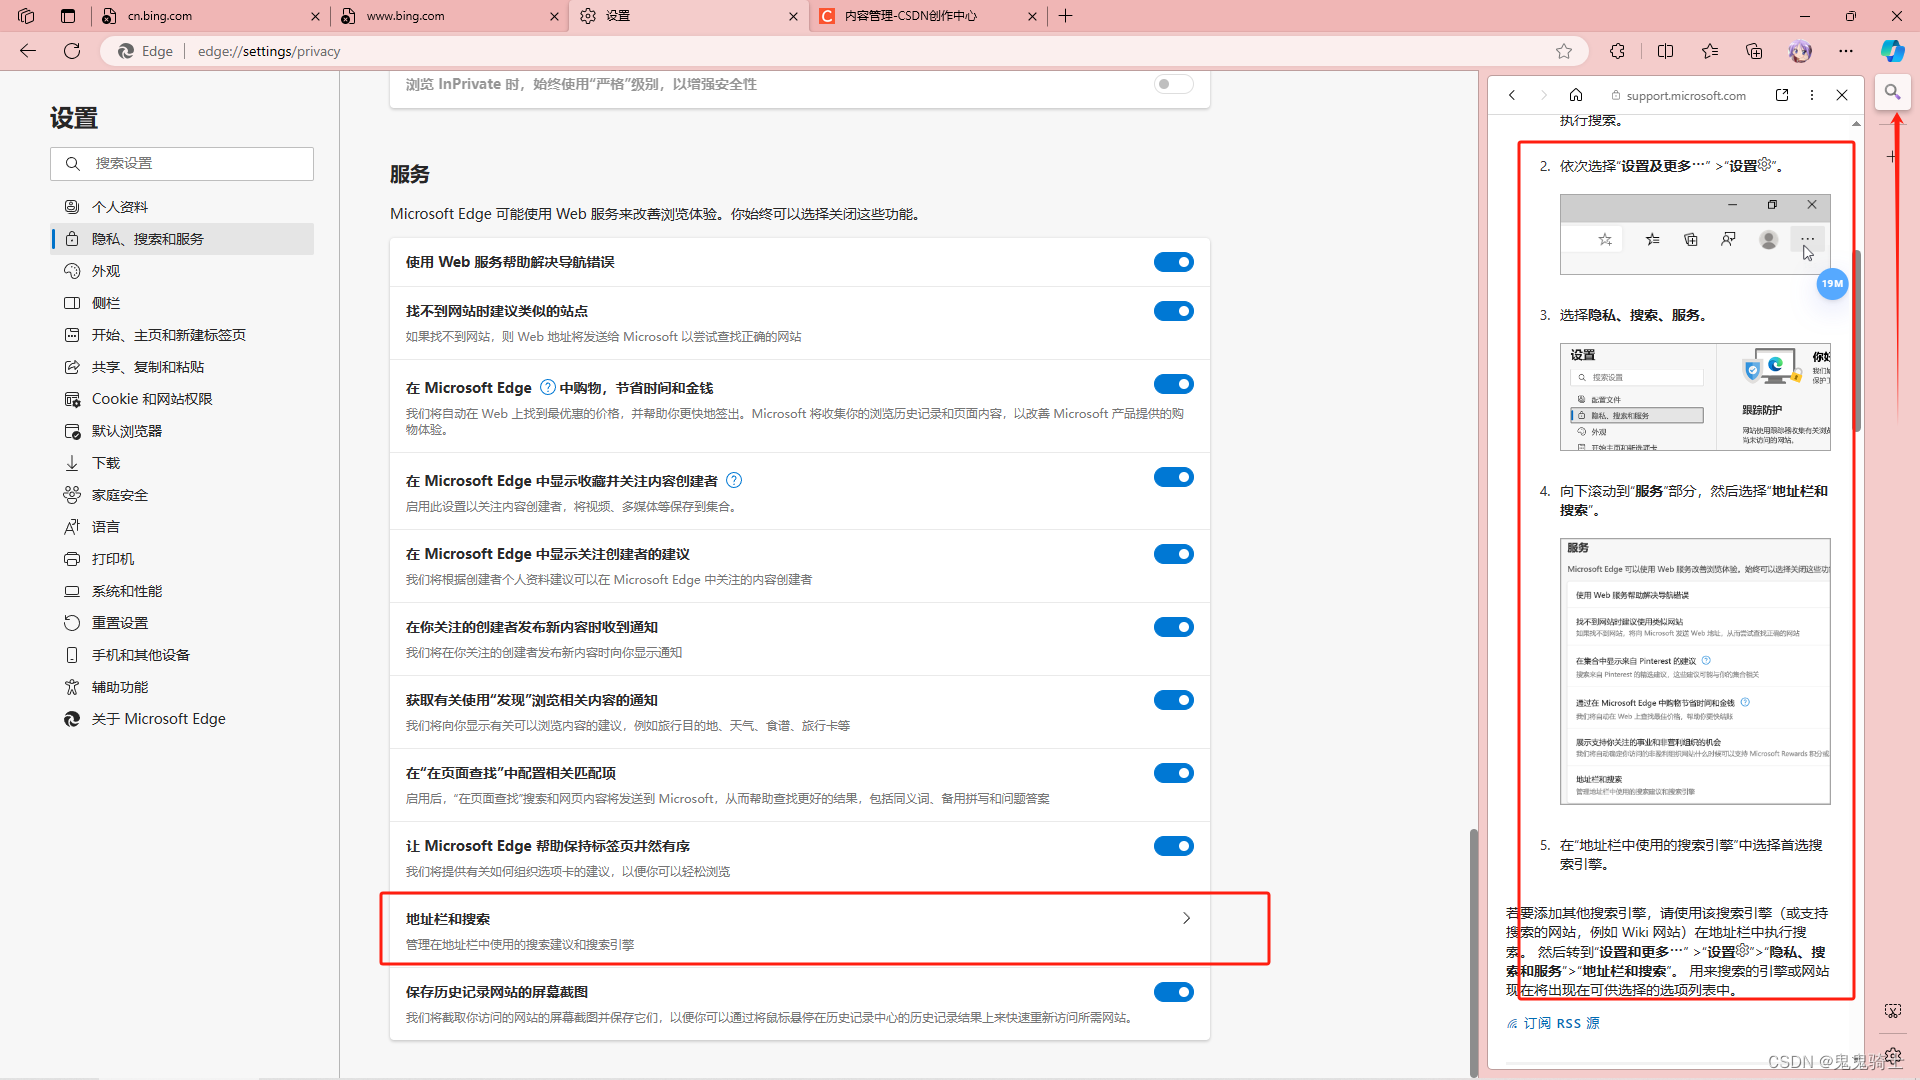Open the Favorites star-list icon
1920x1080 pixels.
click(x=1710, y=51)
